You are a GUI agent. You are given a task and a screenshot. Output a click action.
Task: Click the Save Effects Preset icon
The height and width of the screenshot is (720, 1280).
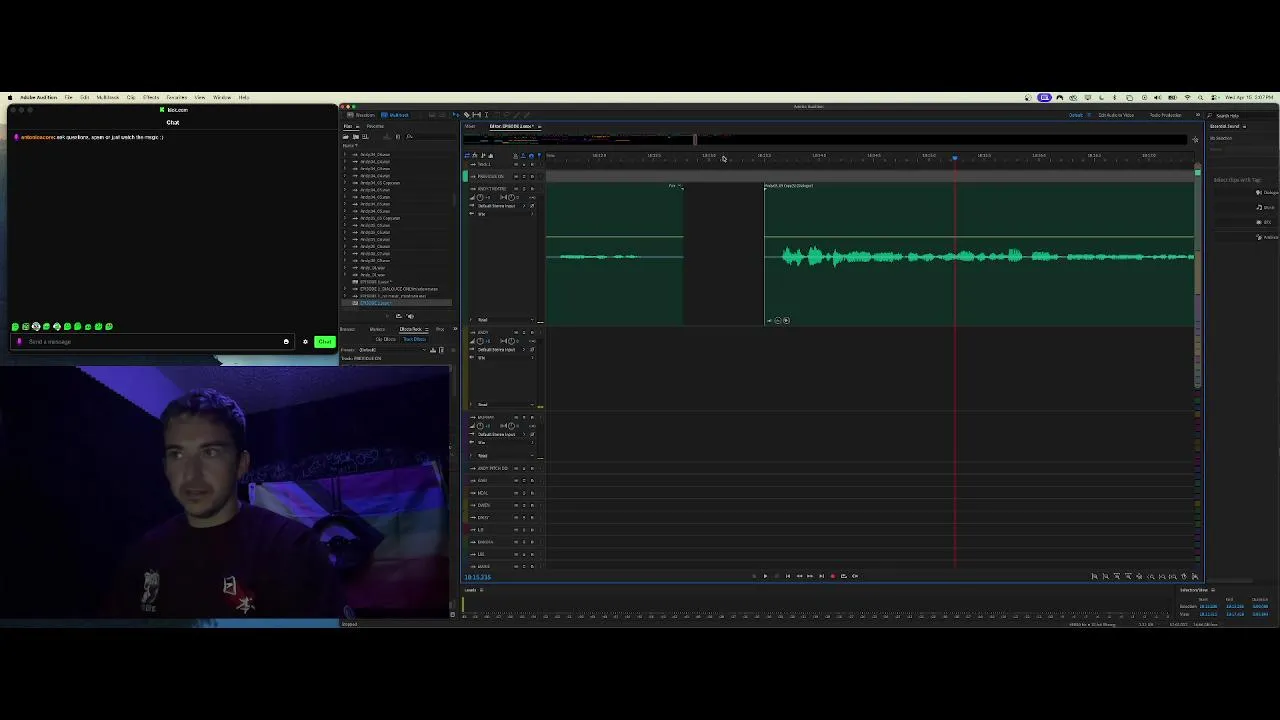pyautogui.click(x=433, y=350)
